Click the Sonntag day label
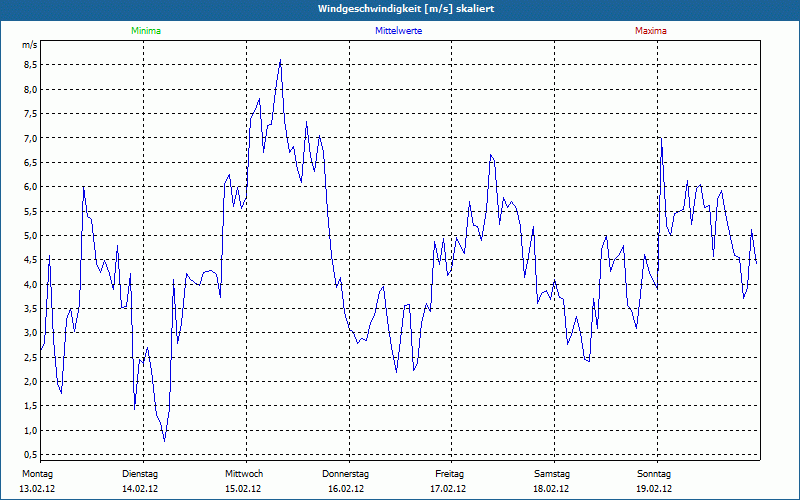The image size is (800, 500). (654, 474)
